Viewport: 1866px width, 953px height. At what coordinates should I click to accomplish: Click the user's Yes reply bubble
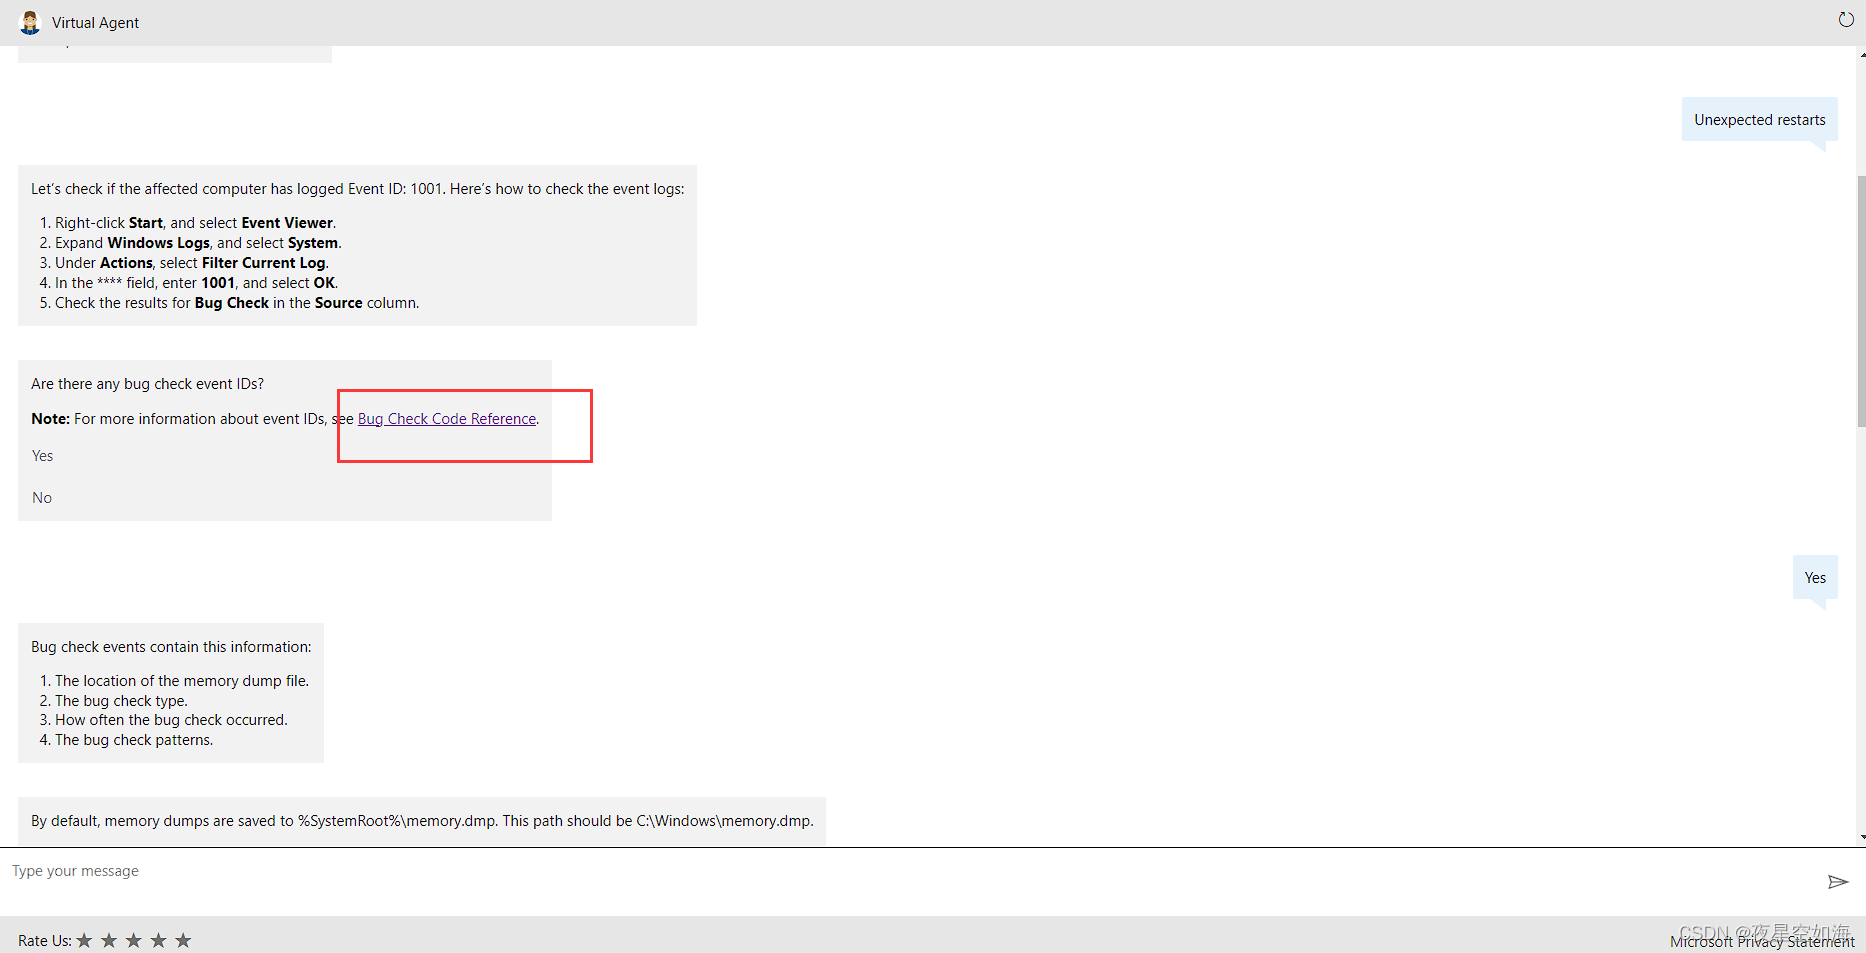point(1815,578)
